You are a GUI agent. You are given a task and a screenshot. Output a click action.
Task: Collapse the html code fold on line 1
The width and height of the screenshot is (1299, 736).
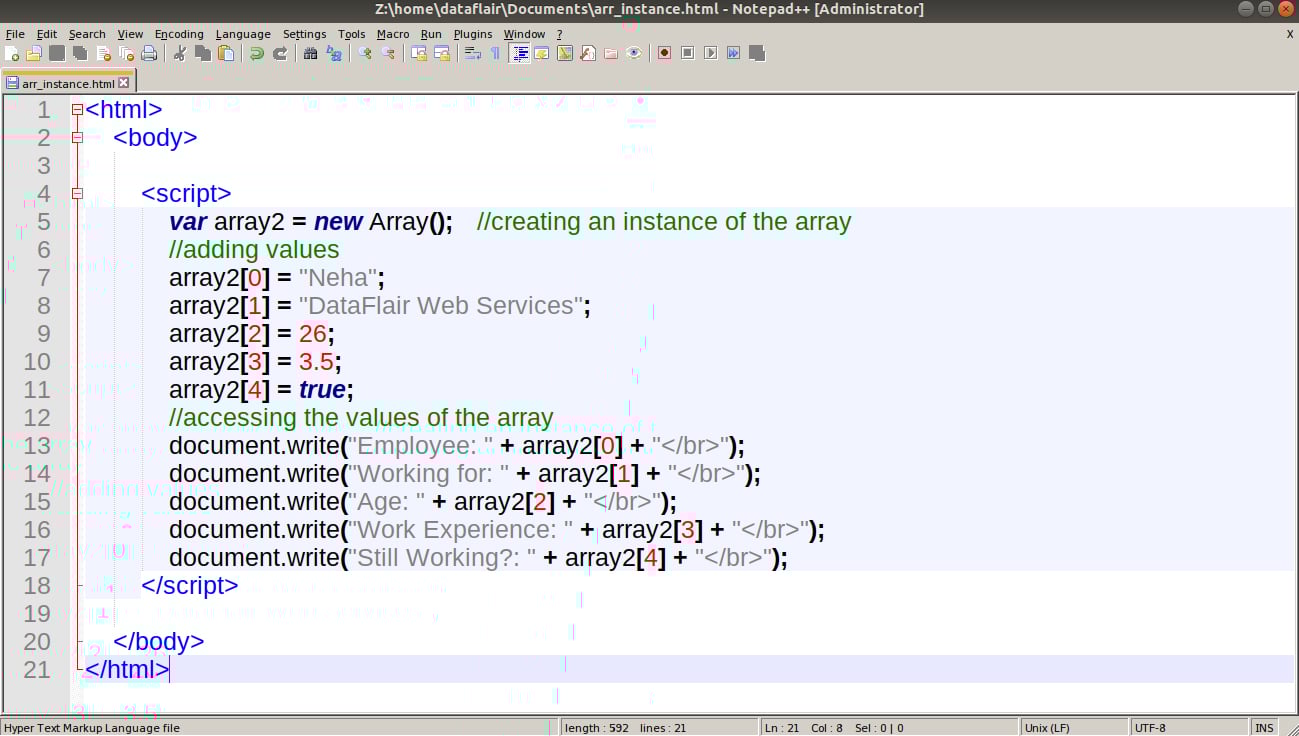click(77, 110)
